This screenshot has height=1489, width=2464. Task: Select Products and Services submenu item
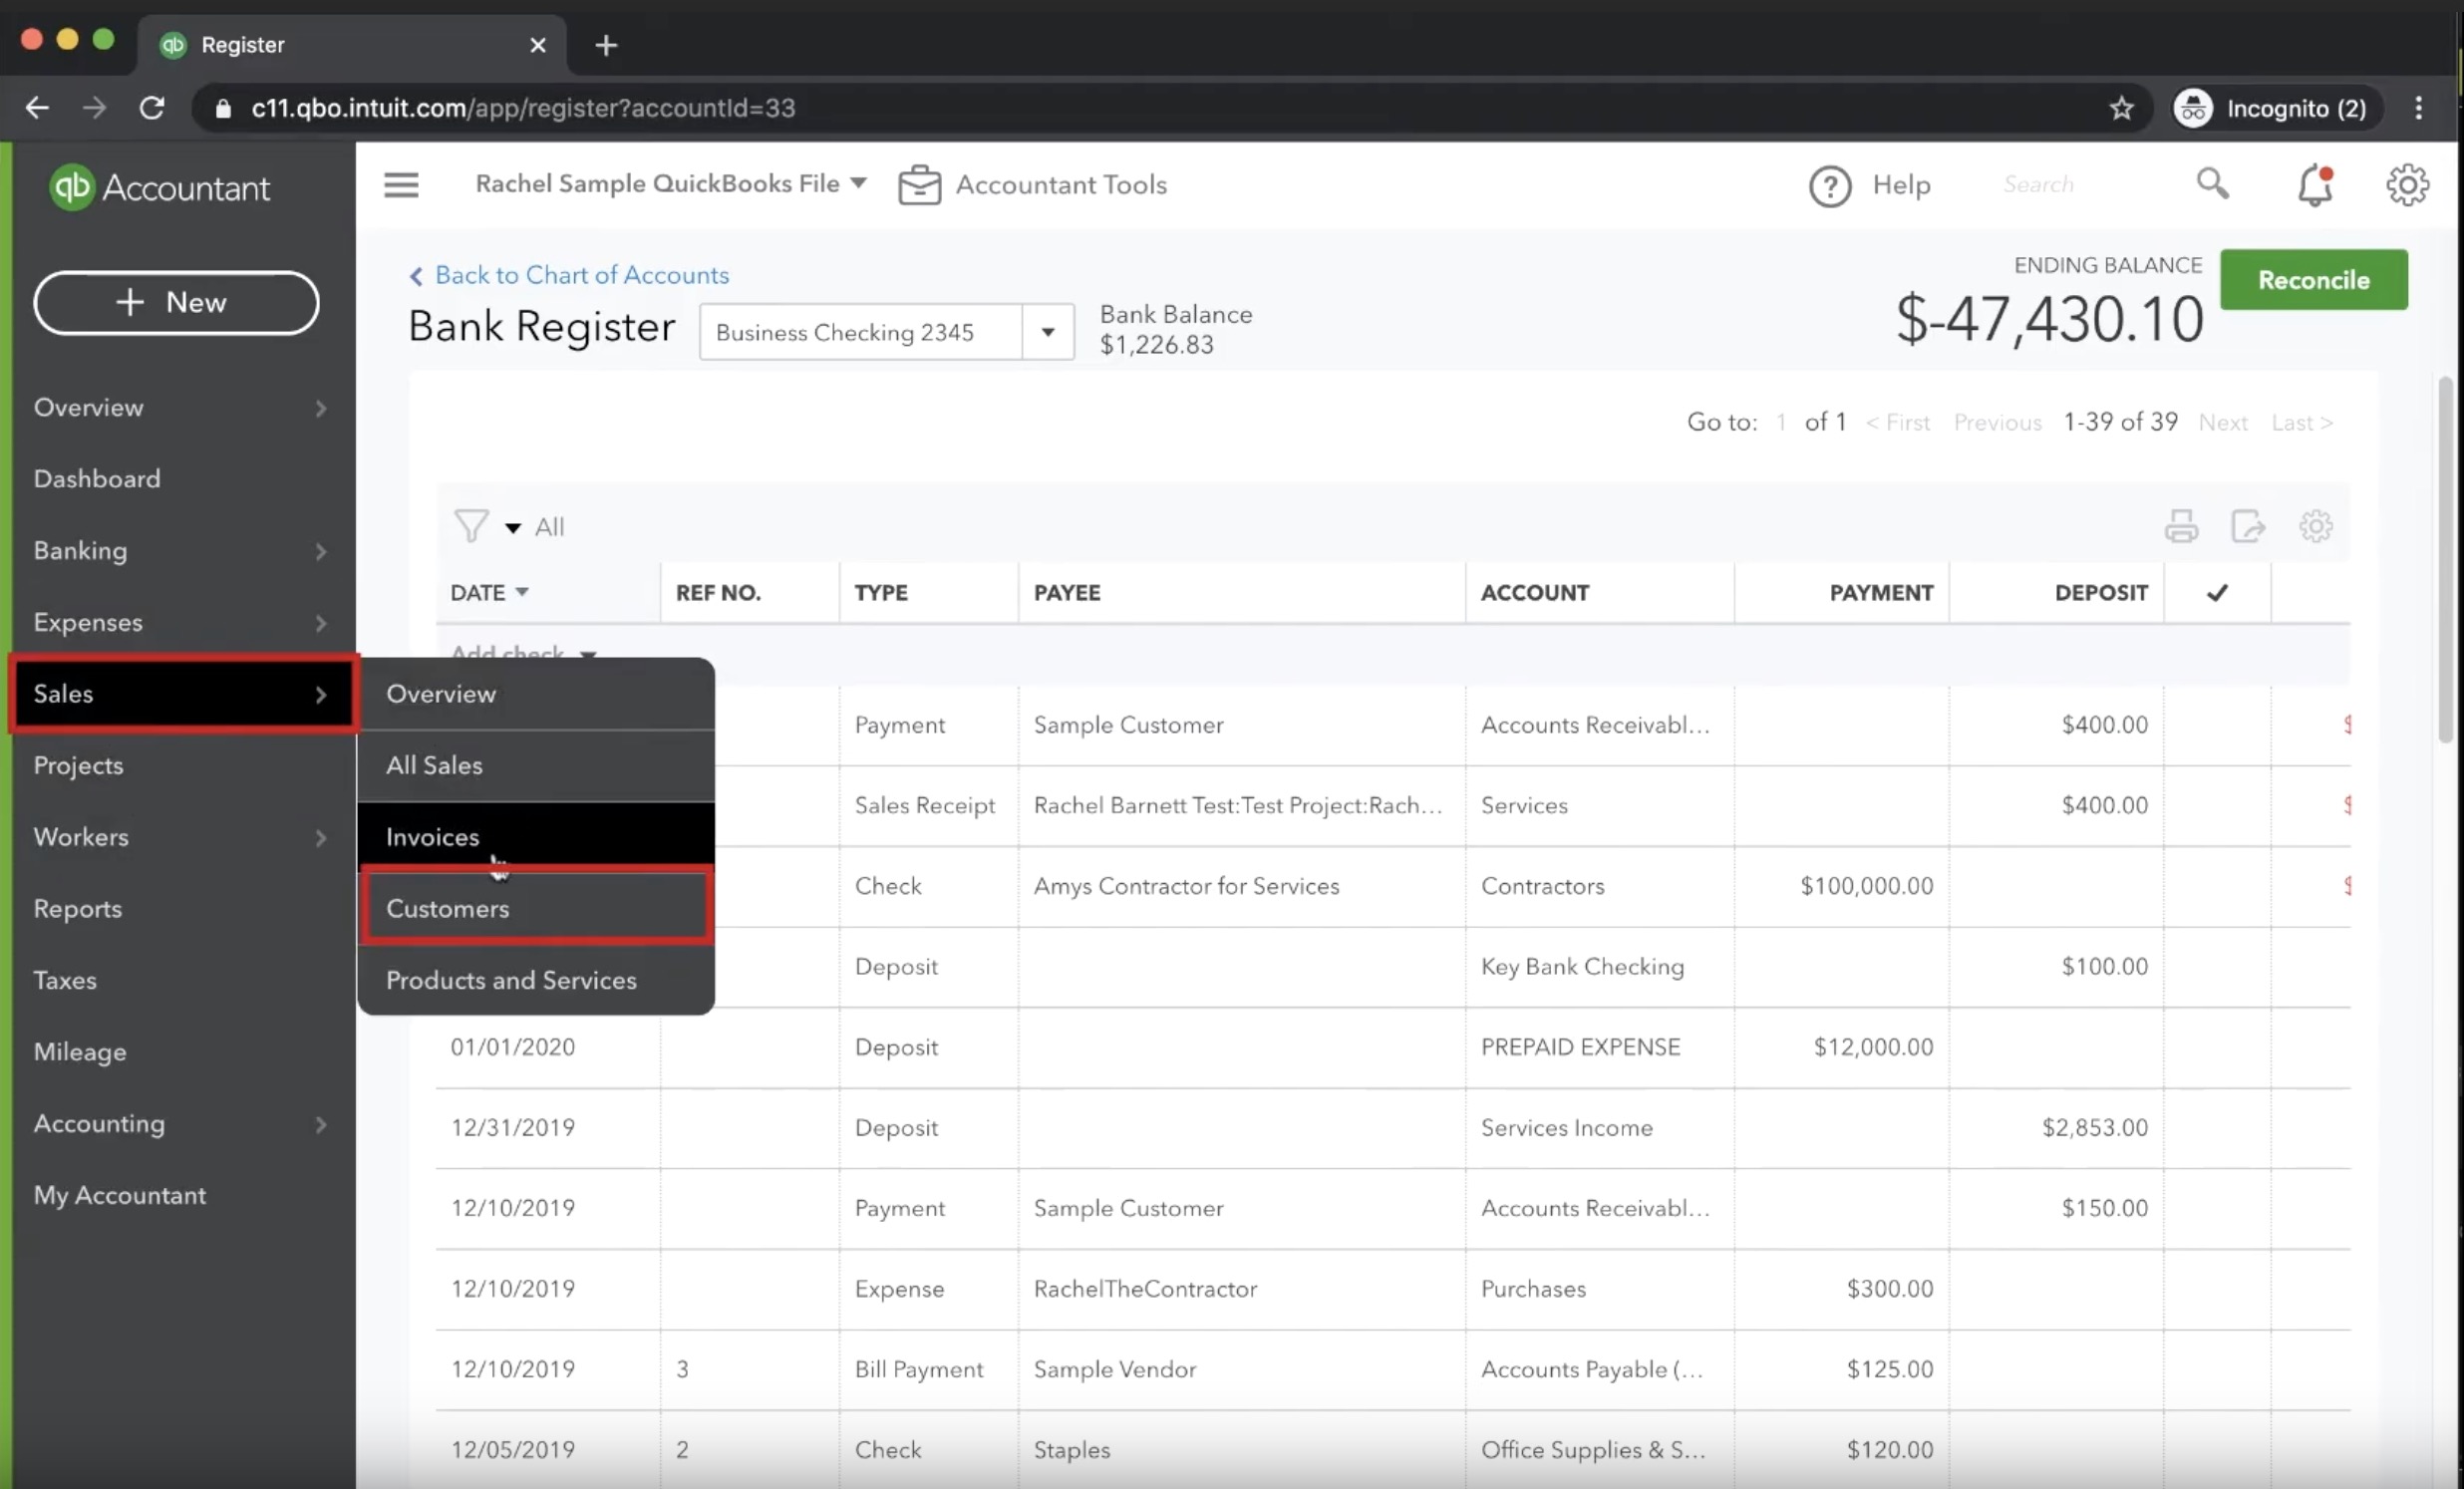pyautogui.click(x=536, y=980)
